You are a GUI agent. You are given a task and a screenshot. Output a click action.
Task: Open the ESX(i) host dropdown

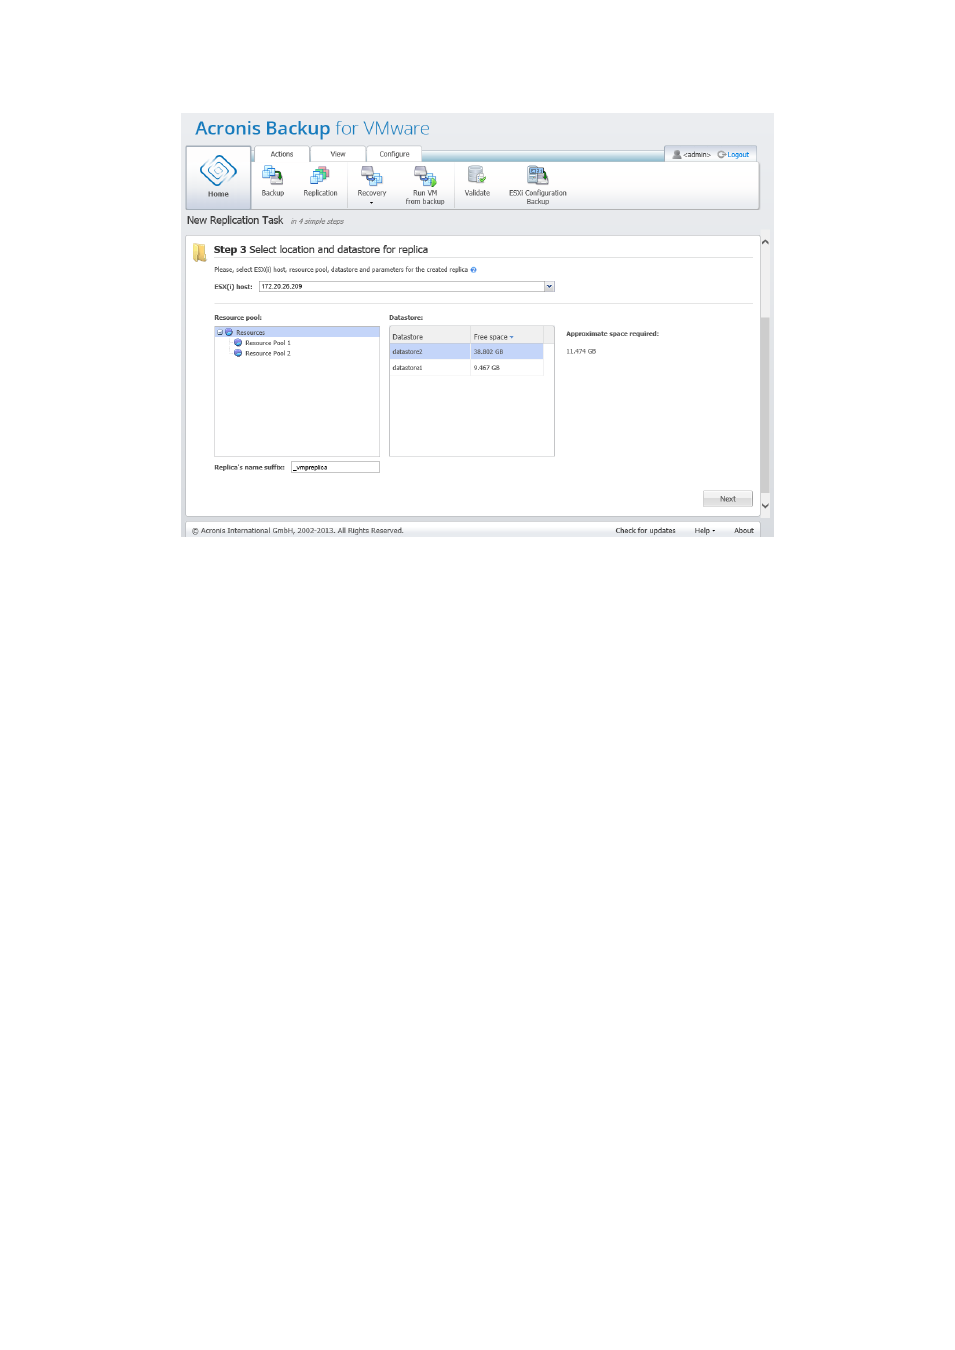[x=549, y=287]
